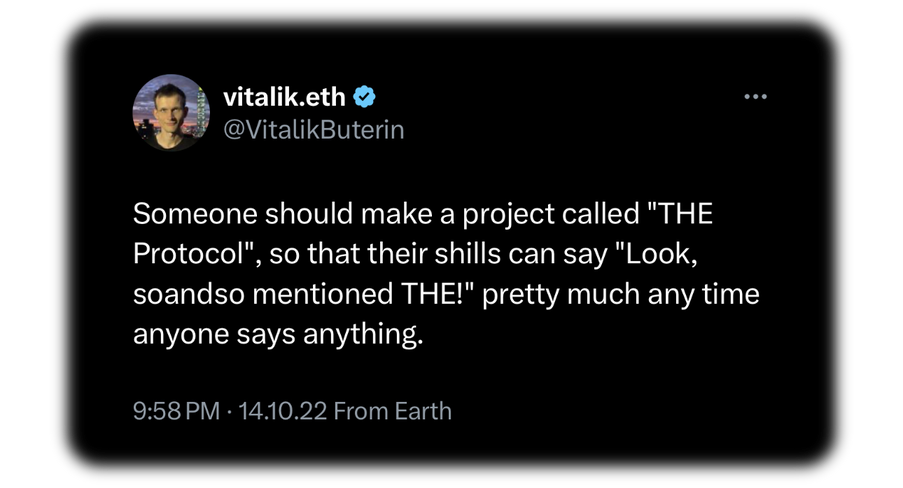Open the three-dot more options menu

coord(755,97)
